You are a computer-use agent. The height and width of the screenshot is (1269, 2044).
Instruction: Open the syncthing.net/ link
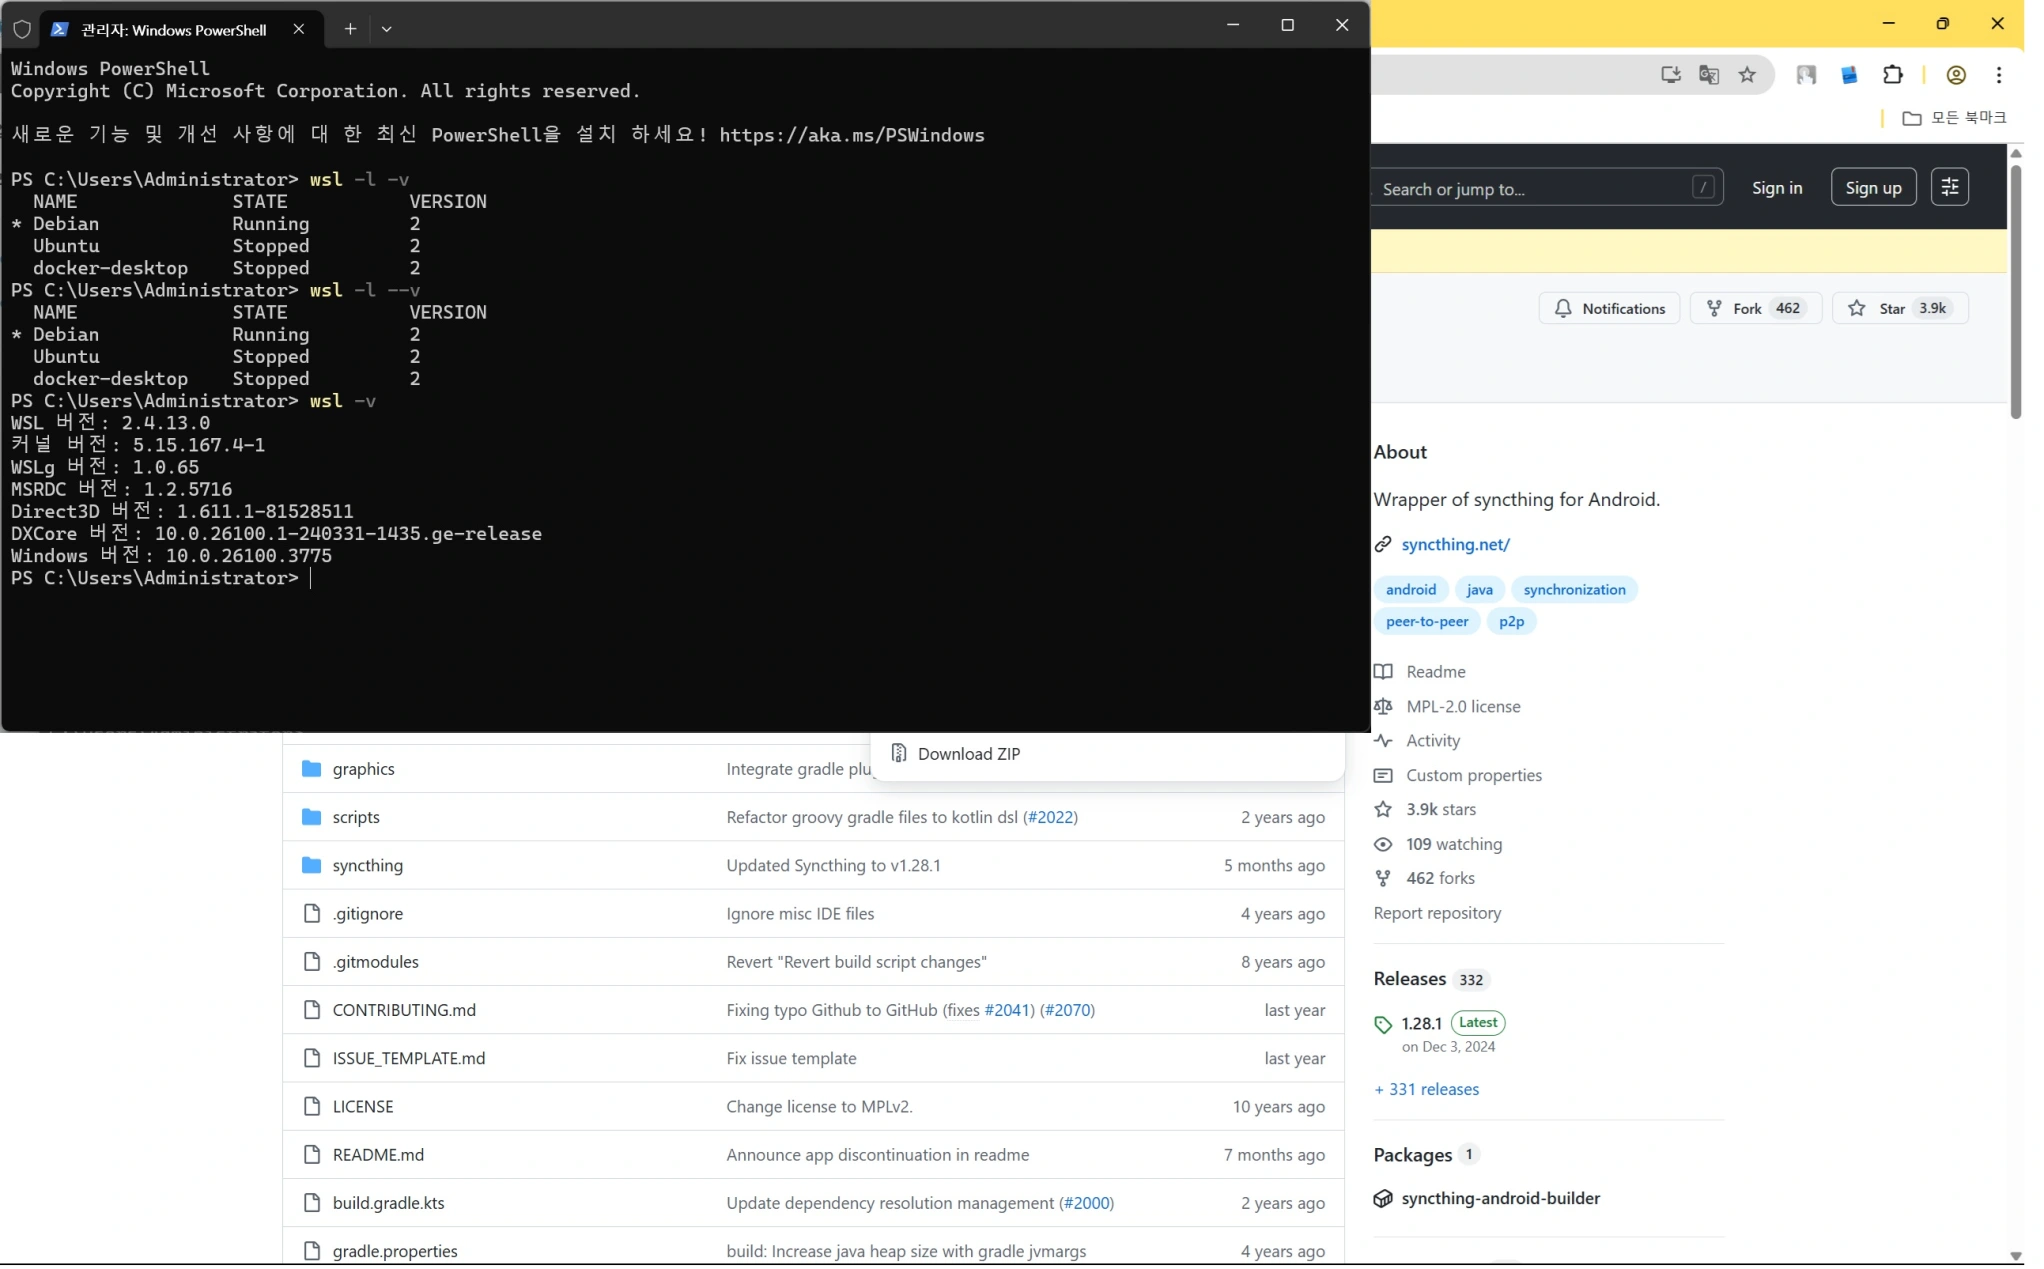(x=1456, y=545)
